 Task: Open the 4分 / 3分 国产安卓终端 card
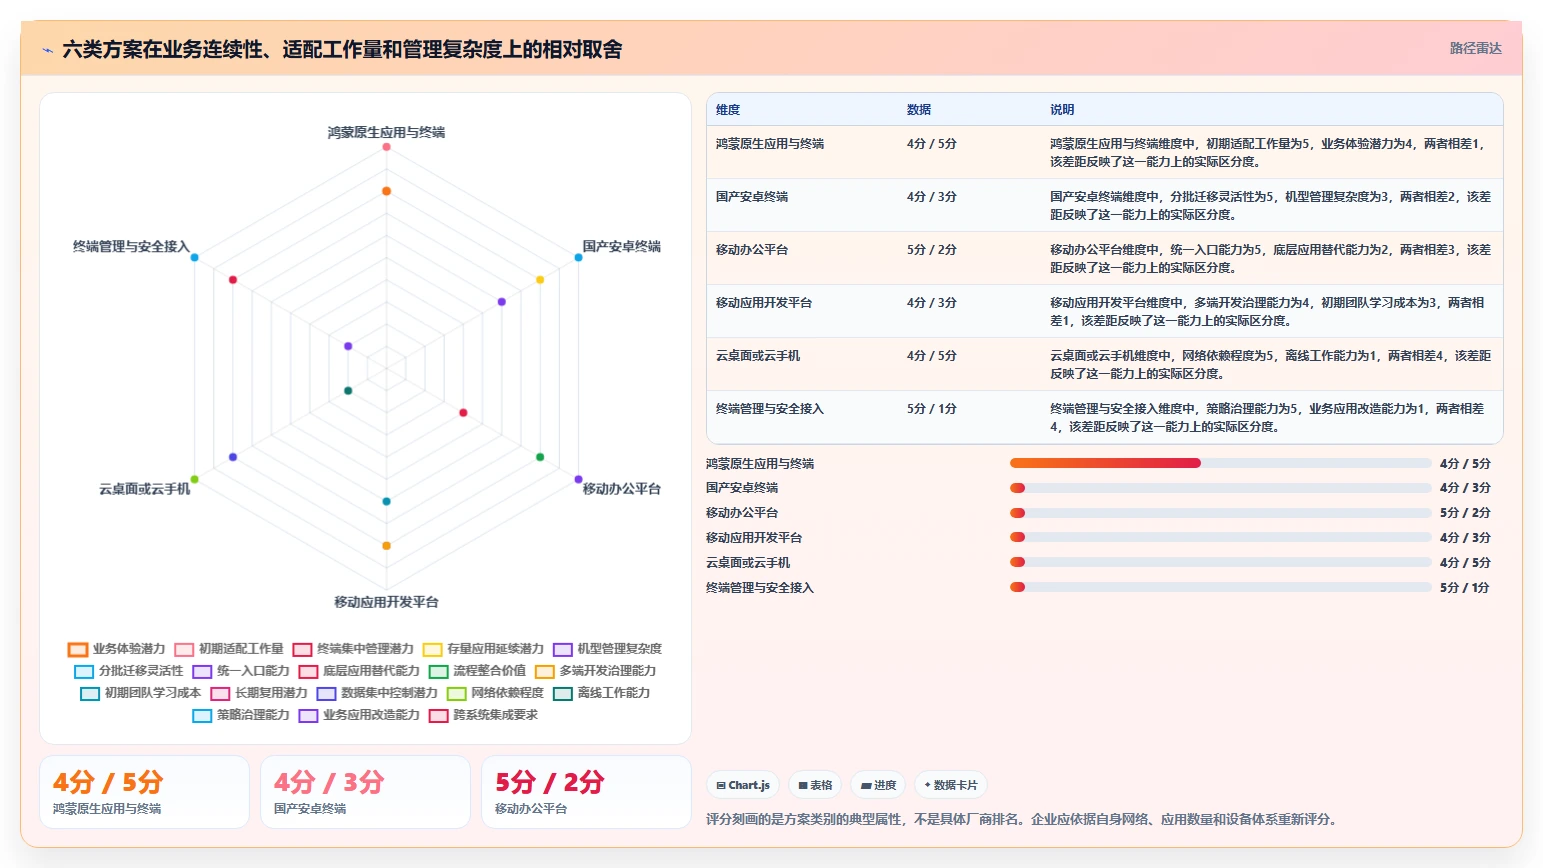(365, 792)
